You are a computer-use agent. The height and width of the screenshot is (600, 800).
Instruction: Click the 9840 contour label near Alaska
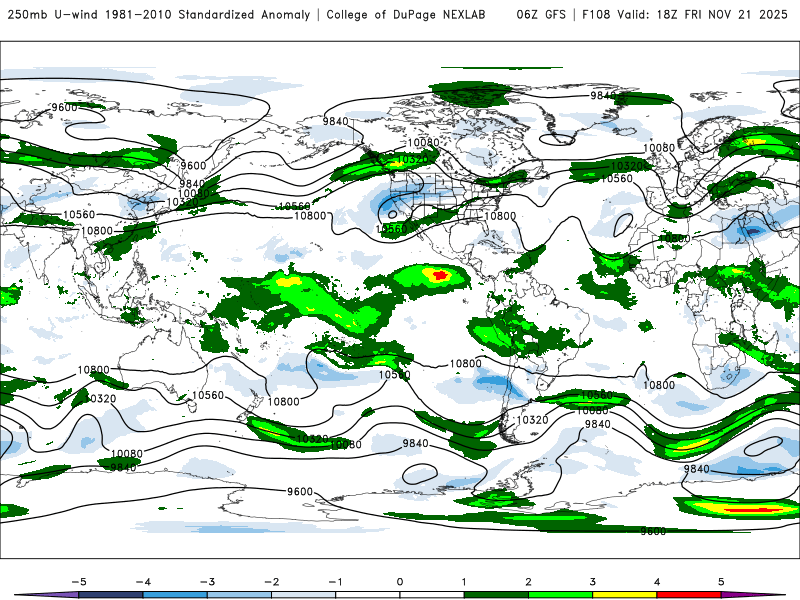pos(335,121)
